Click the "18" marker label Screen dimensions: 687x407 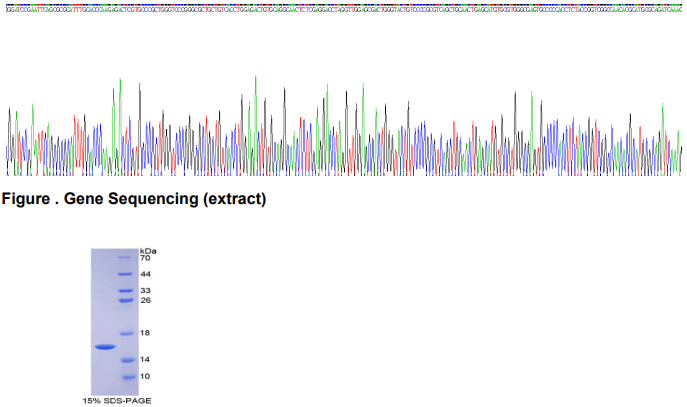tap(145, 333)
